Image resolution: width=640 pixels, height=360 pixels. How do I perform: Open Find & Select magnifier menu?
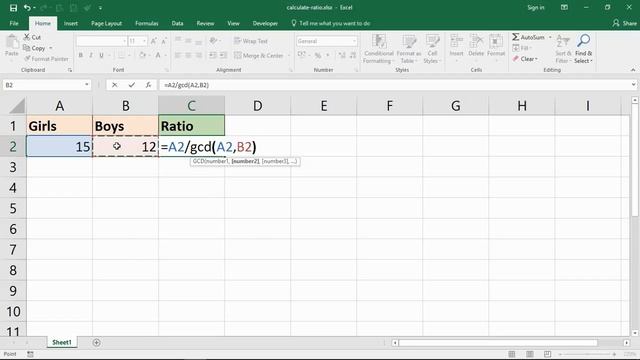click(583, 49)
